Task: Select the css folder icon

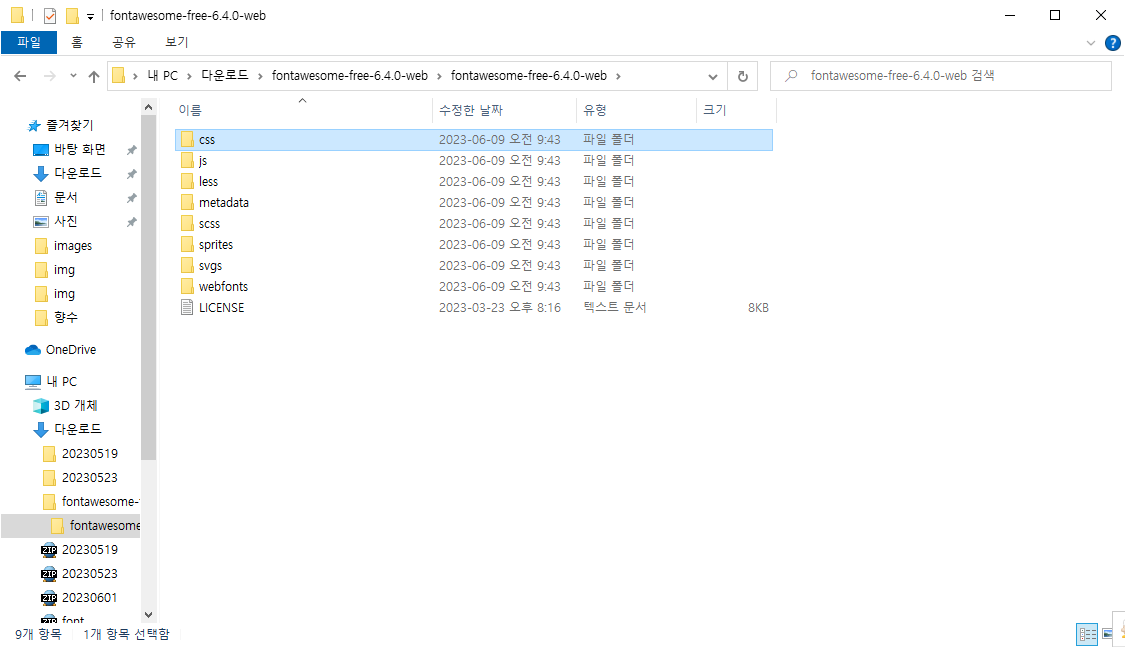Action: point(187,139)
